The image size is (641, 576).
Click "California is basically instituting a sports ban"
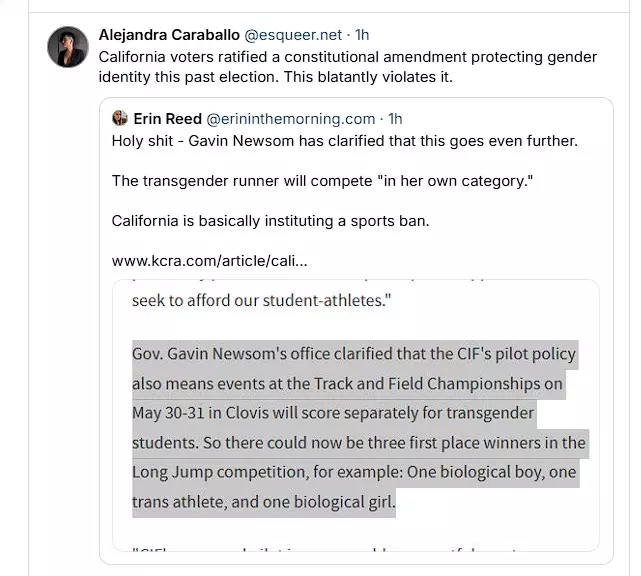coord(270,220)
